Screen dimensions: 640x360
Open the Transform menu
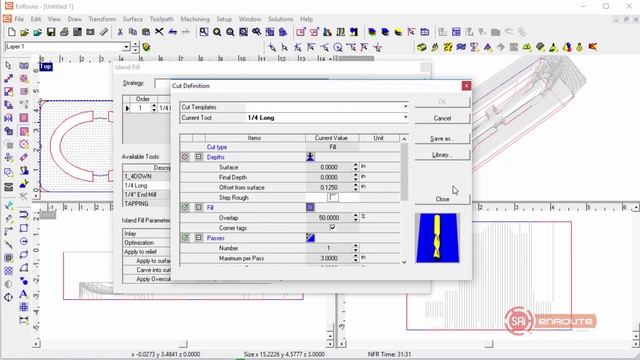102,19
